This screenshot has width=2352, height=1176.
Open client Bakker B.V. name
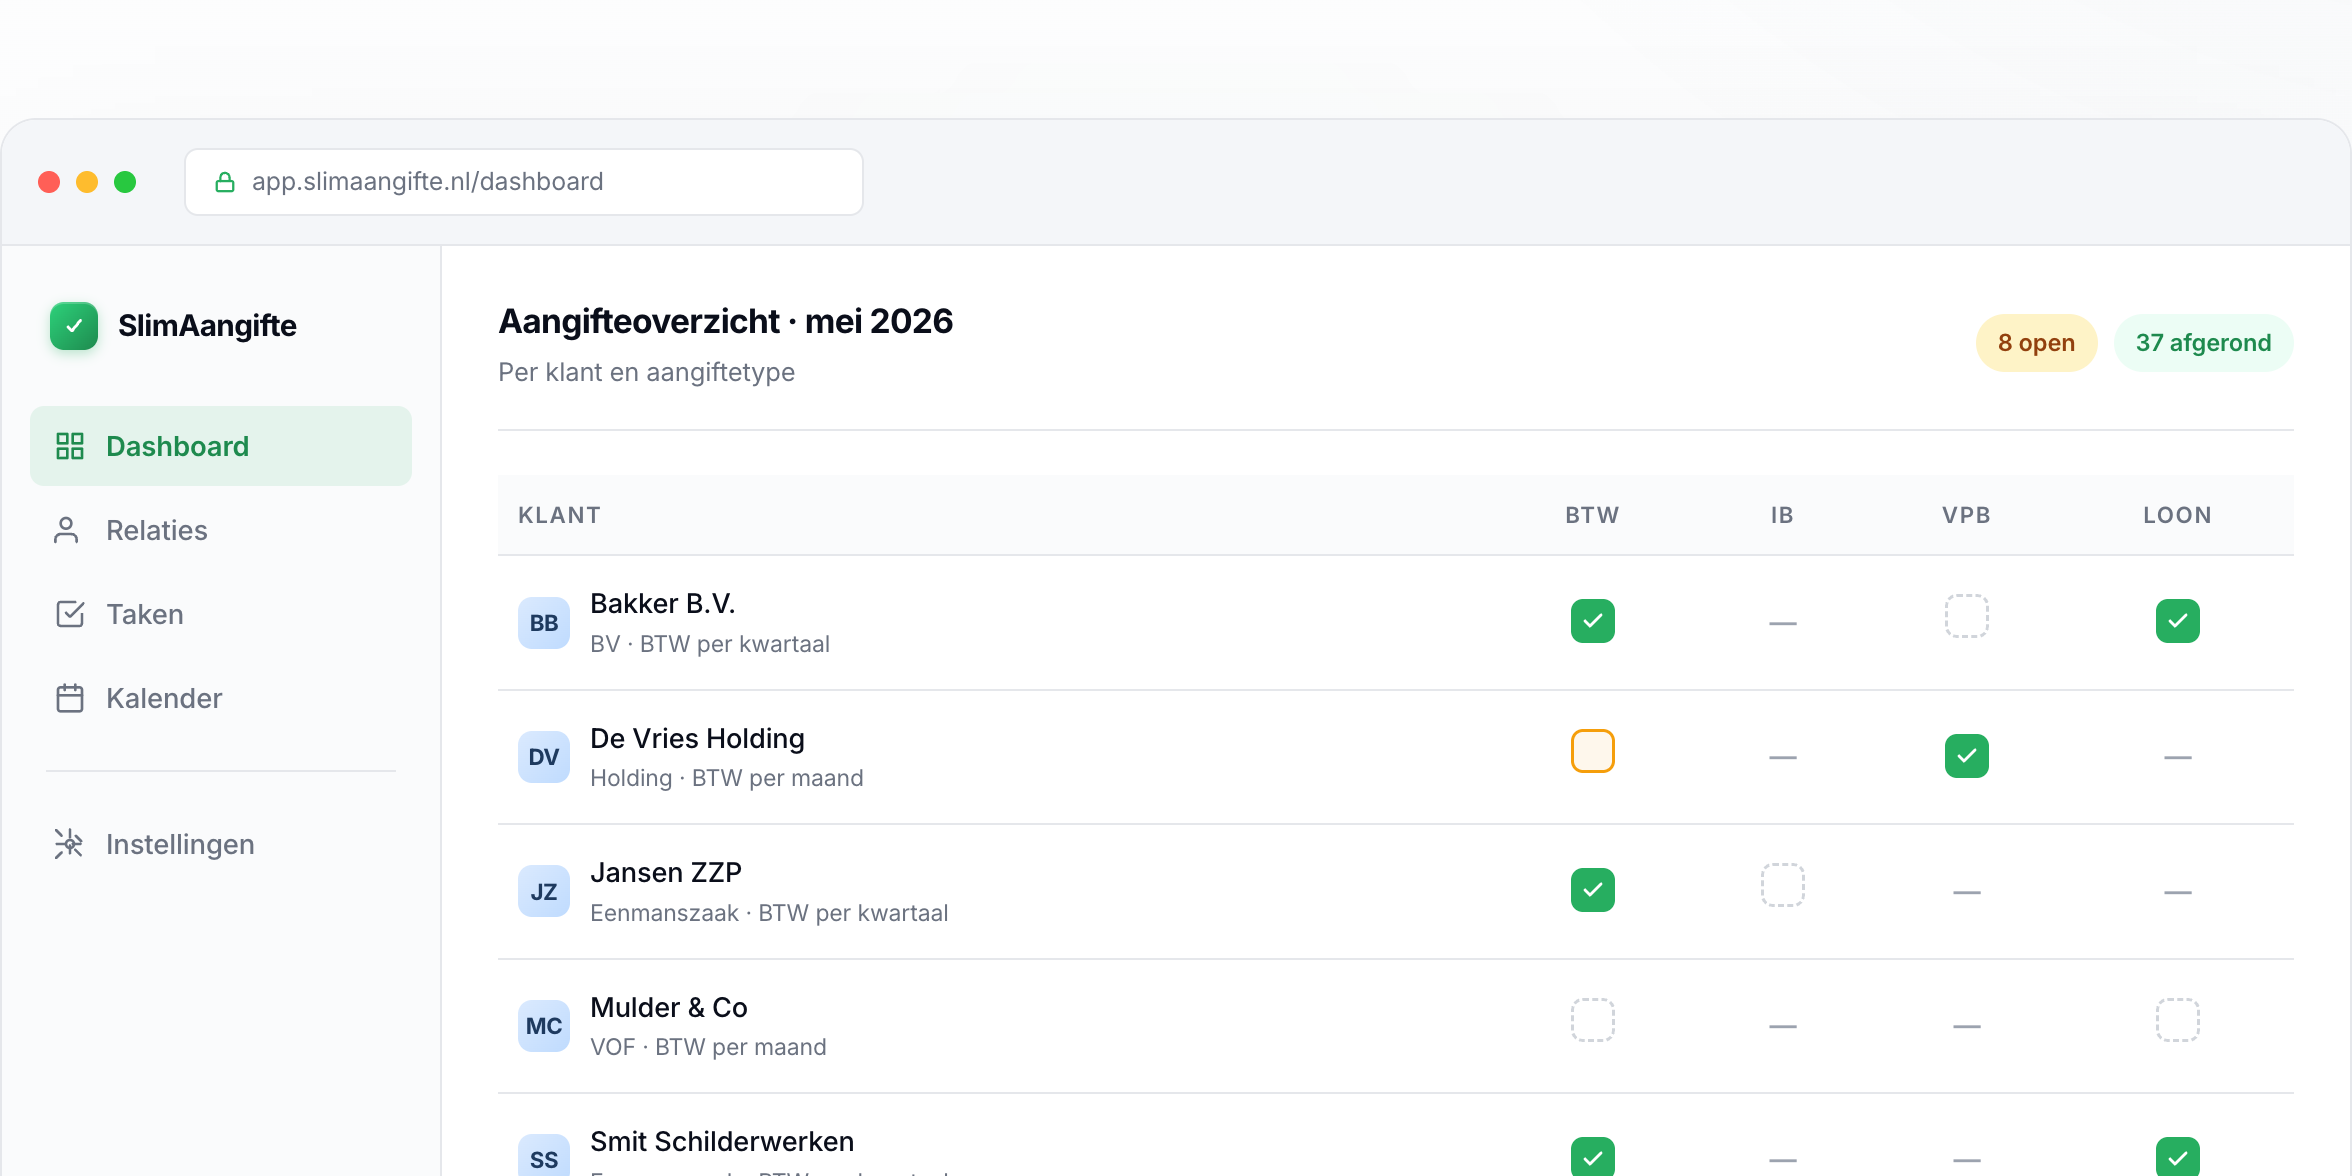click(x=663, y=604)
